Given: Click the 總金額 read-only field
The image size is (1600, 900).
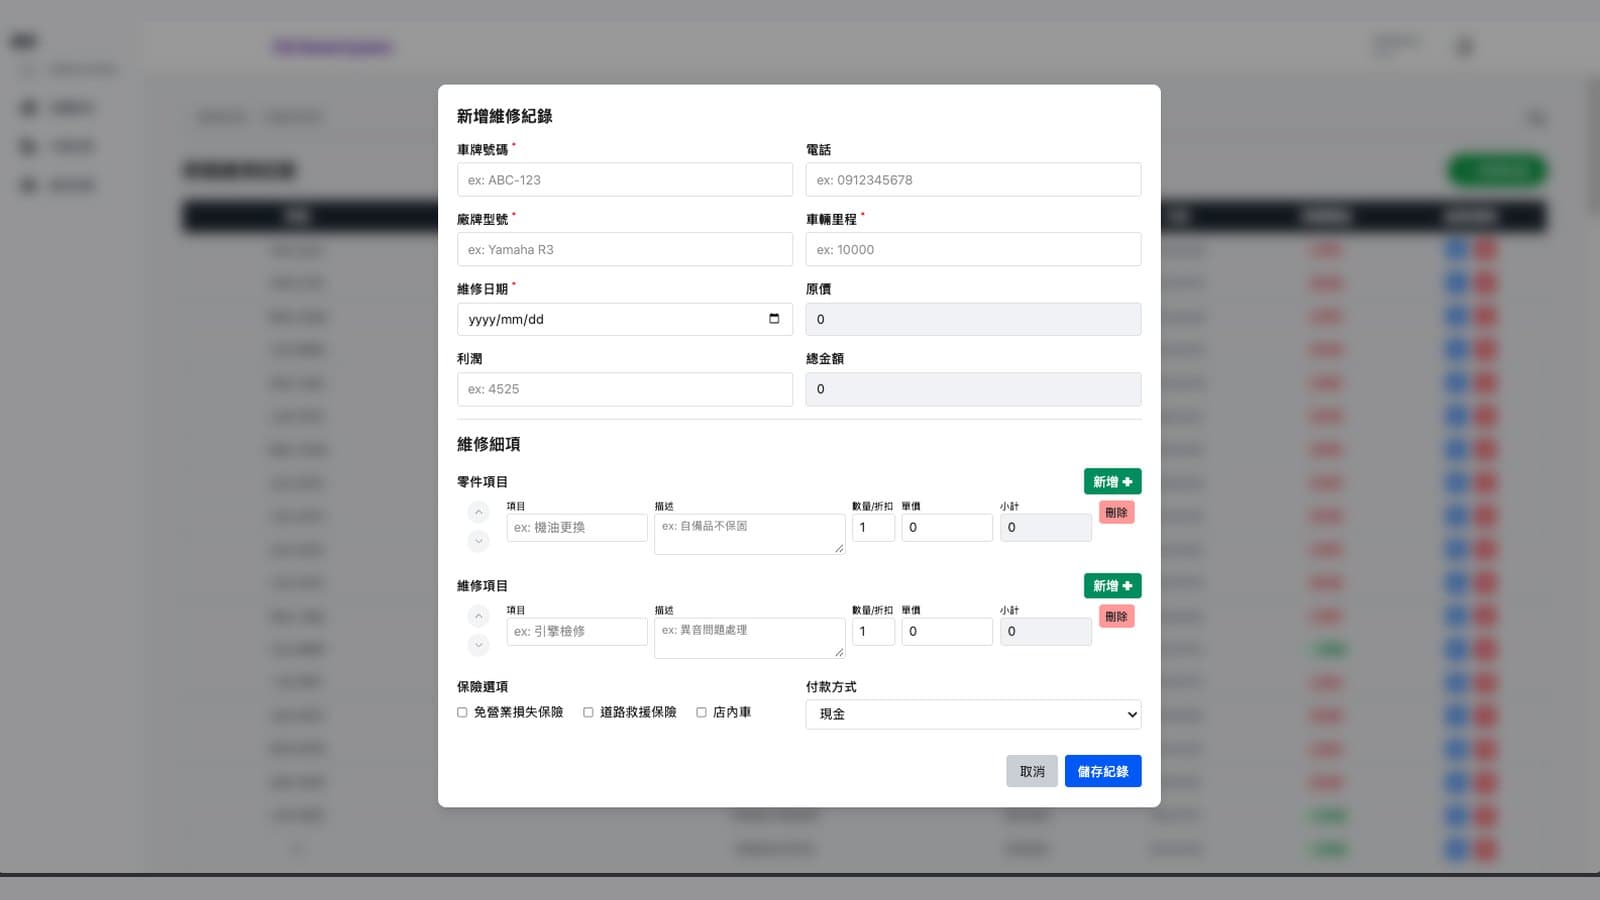Looking at the screenshot, I should click(x=973, y=389).
